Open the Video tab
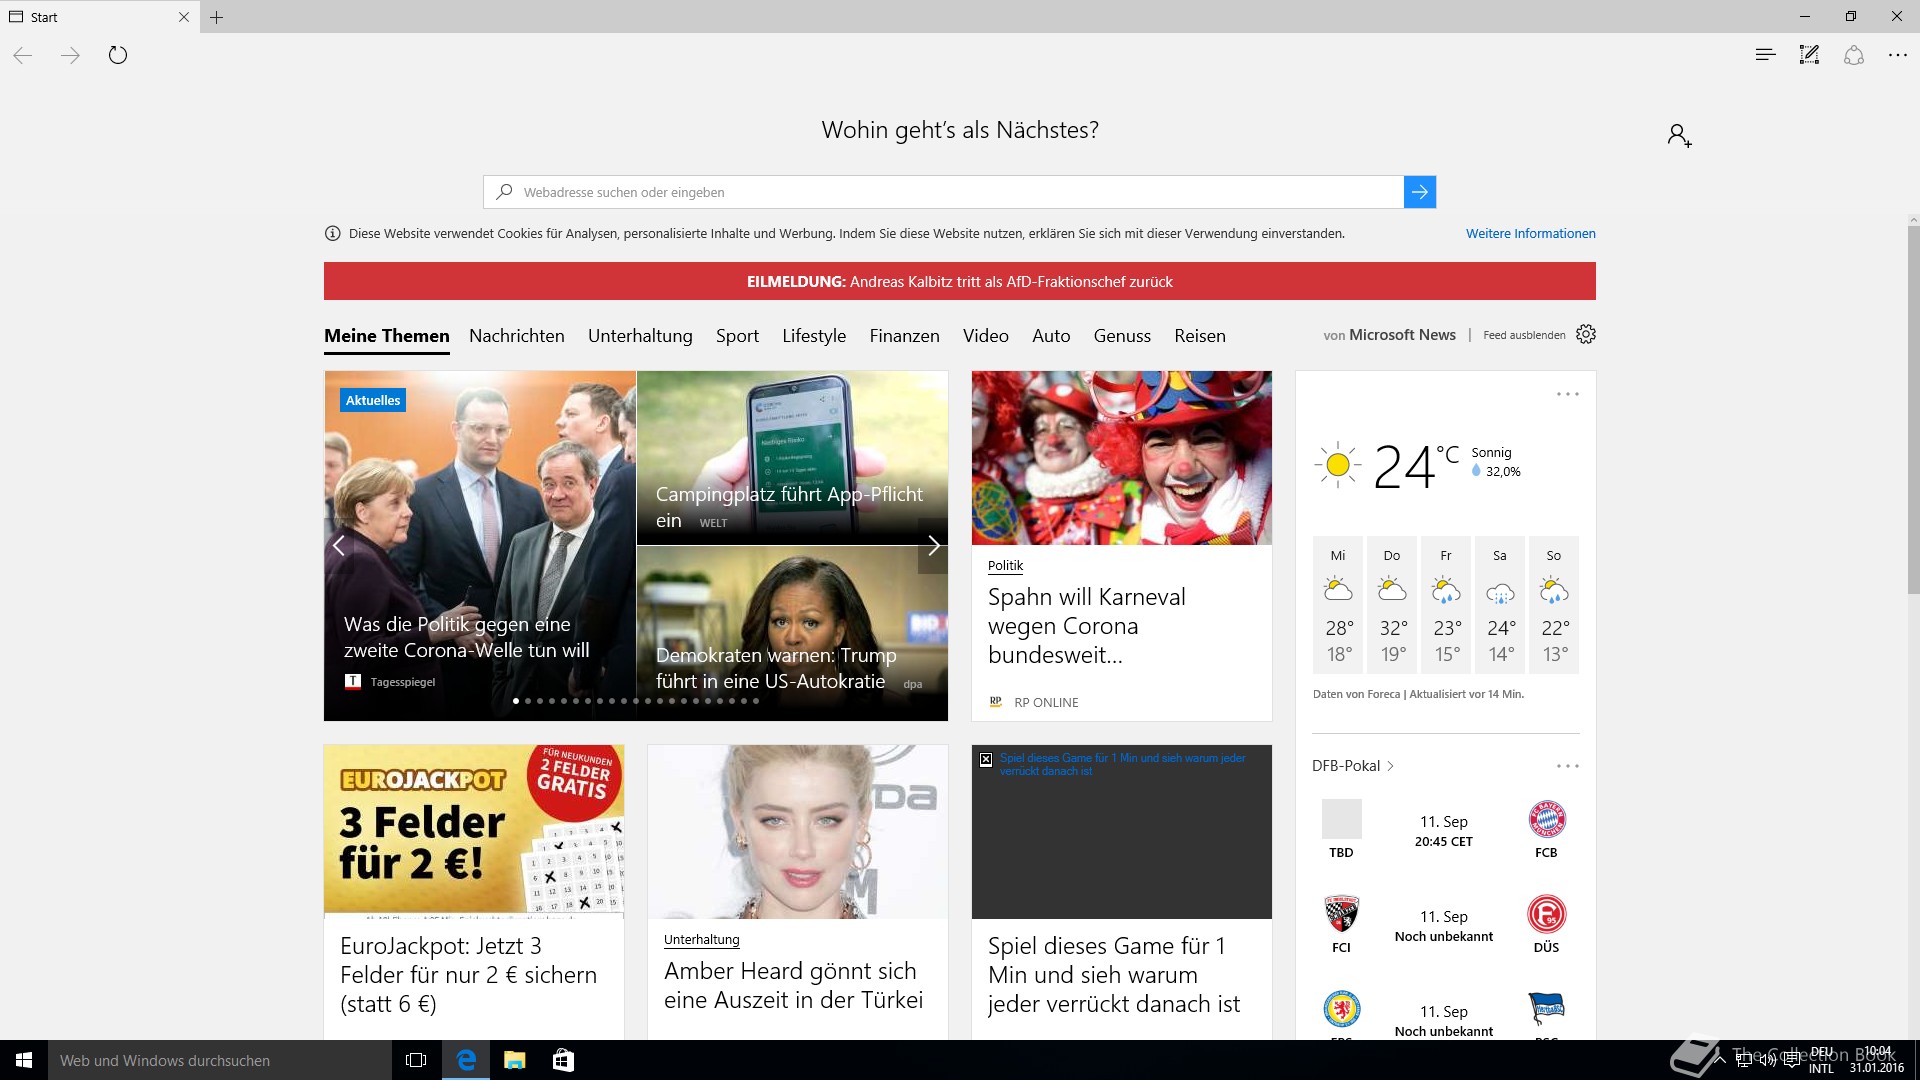The height and width of the screenshot is (1080, 1920). click(986, 336)
